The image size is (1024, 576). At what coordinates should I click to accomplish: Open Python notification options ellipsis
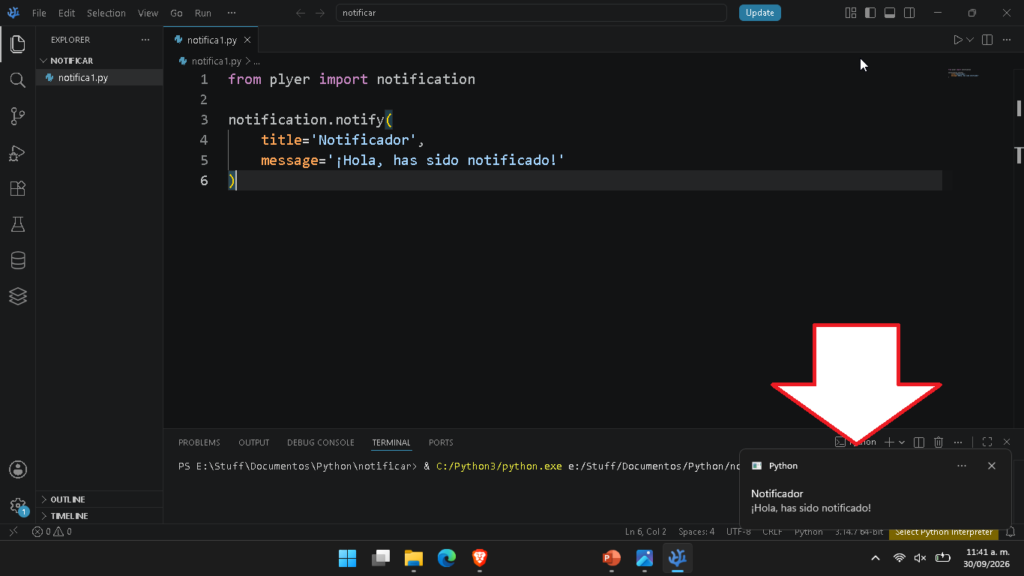point(961,466)
